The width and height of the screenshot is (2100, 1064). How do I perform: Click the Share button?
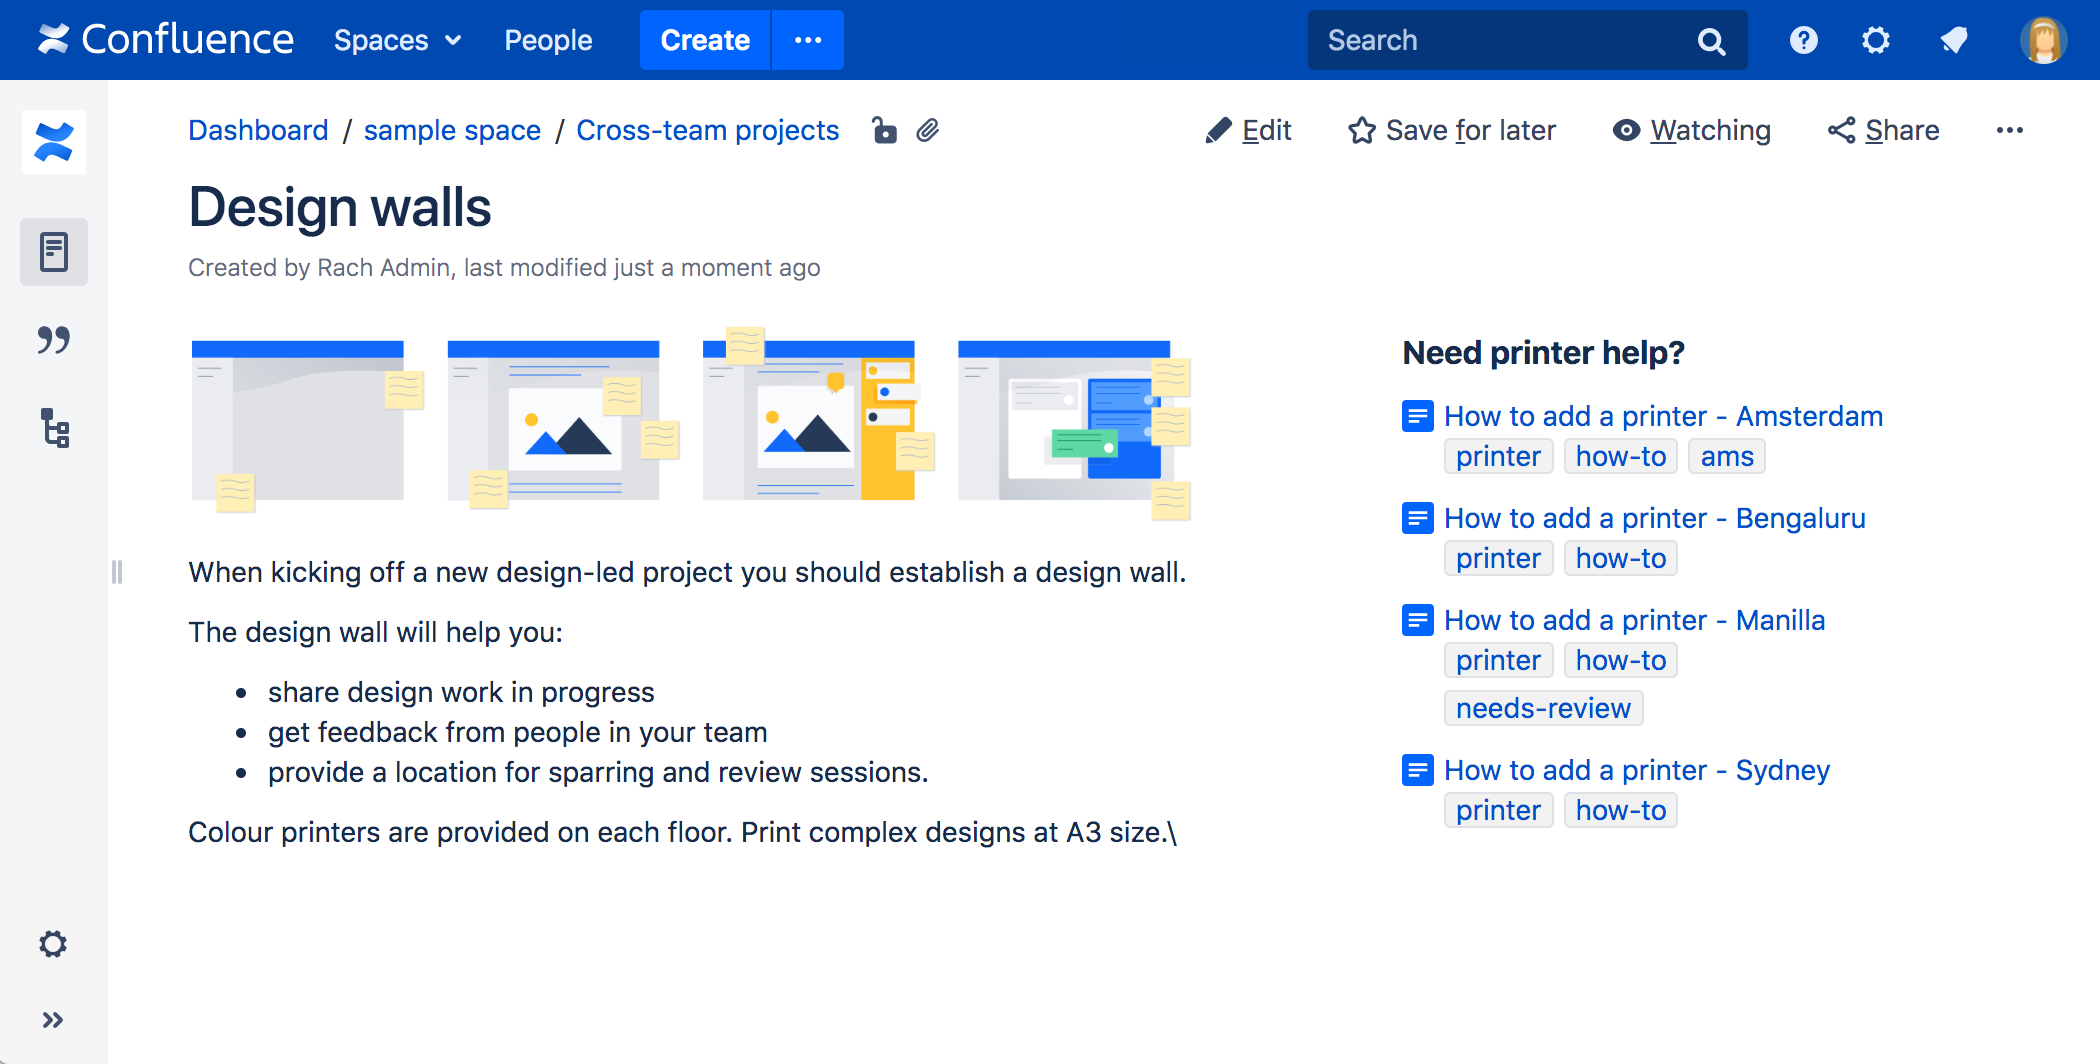click(1884, 131)
